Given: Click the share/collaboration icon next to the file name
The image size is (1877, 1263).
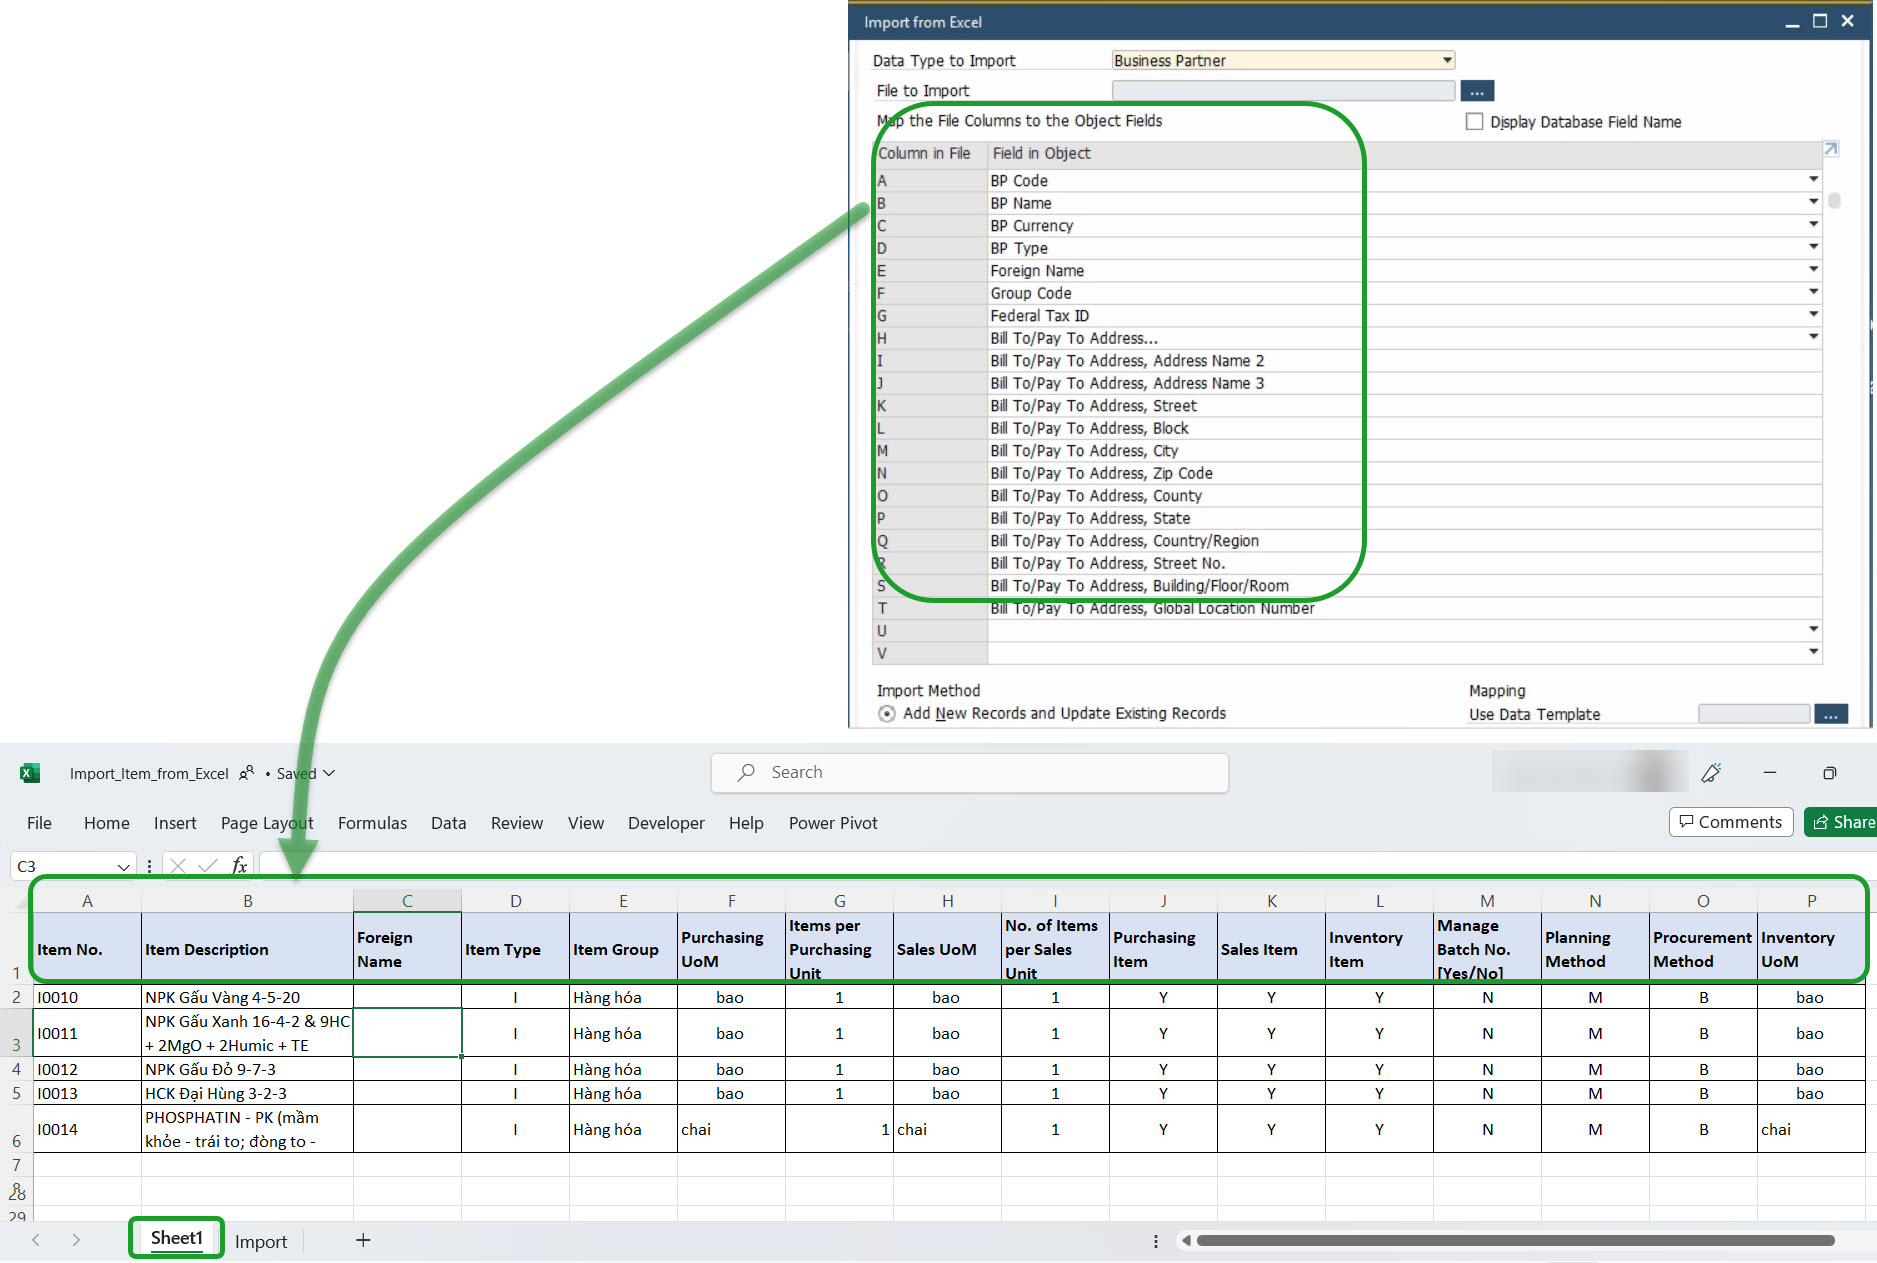Looking at the screenshot, I should (247, 773).
